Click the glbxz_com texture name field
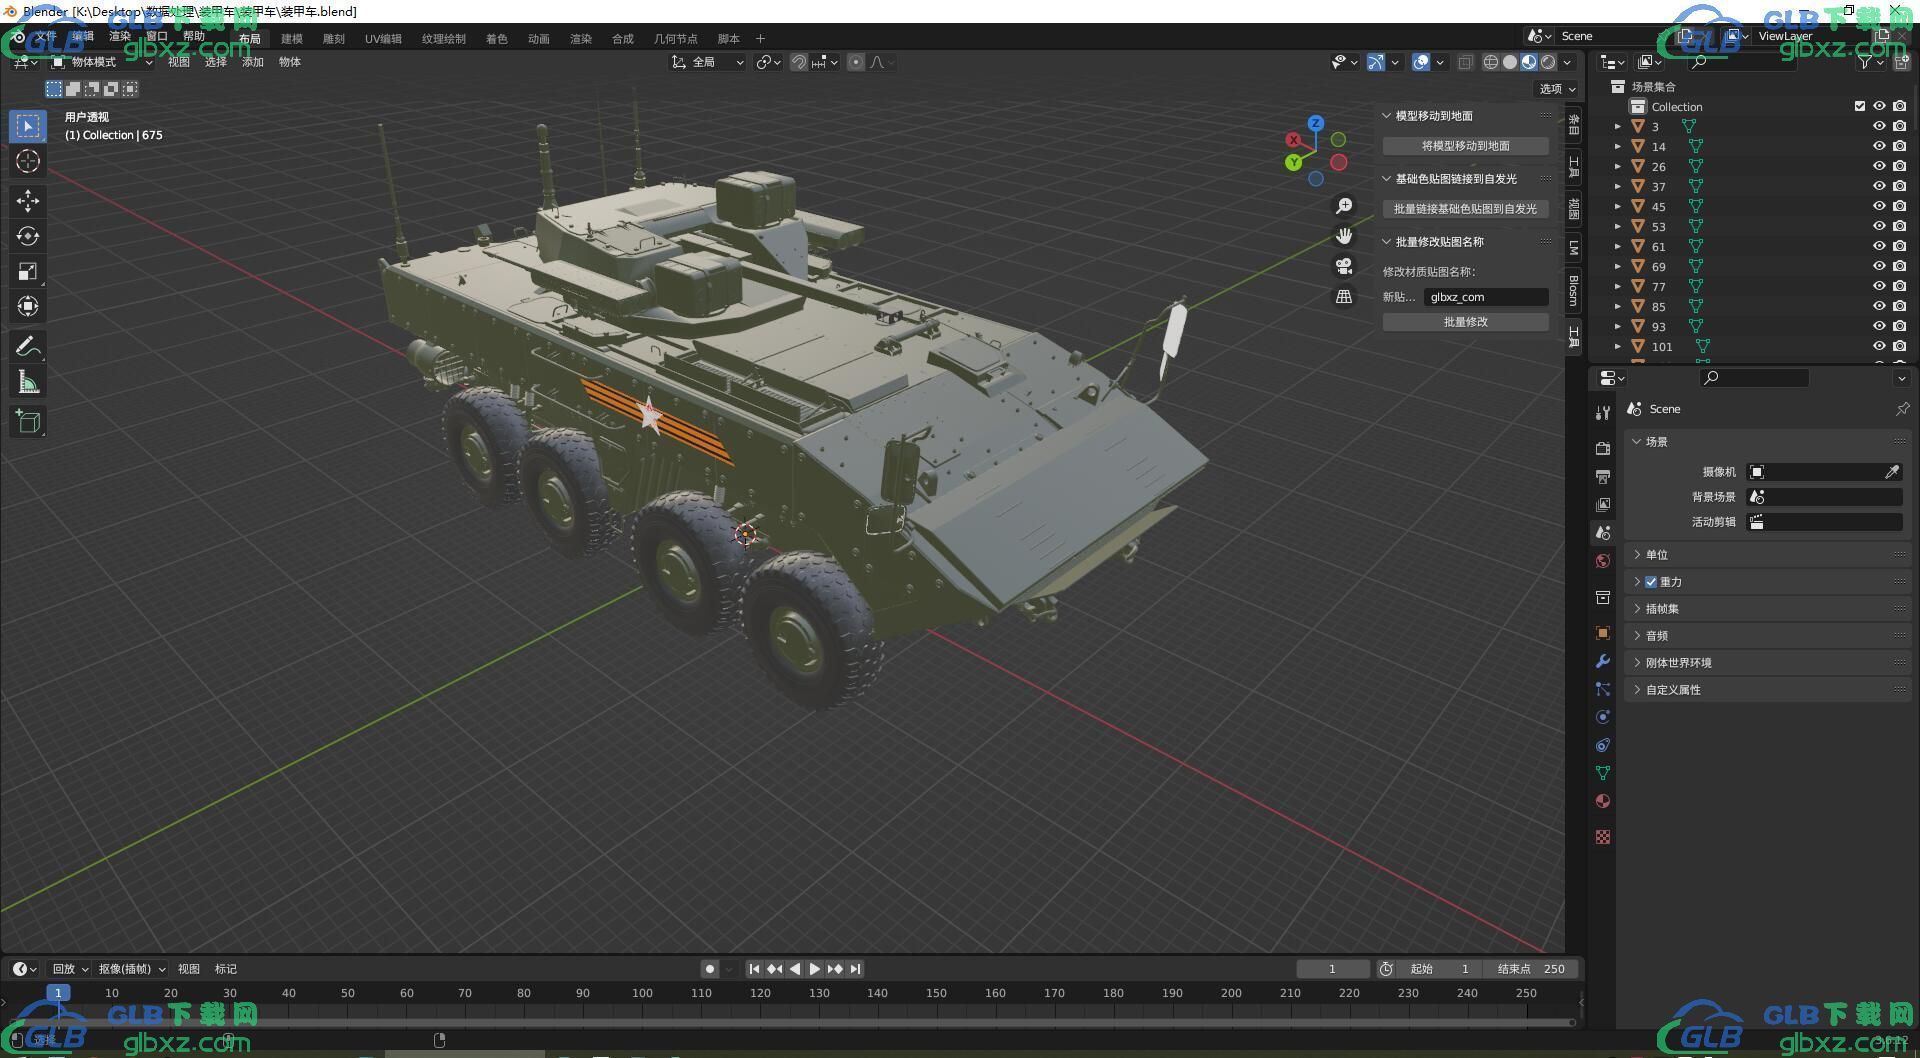 coord(1486,297)
